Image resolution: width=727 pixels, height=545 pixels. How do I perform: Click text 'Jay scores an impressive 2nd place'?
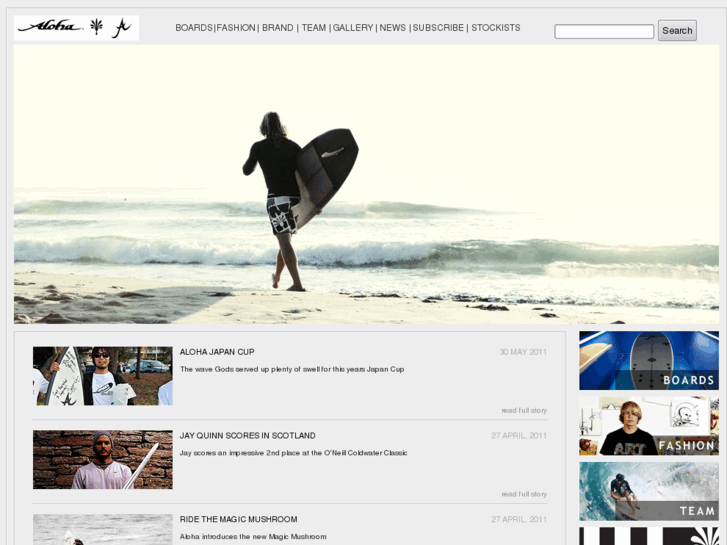[293, 453]
